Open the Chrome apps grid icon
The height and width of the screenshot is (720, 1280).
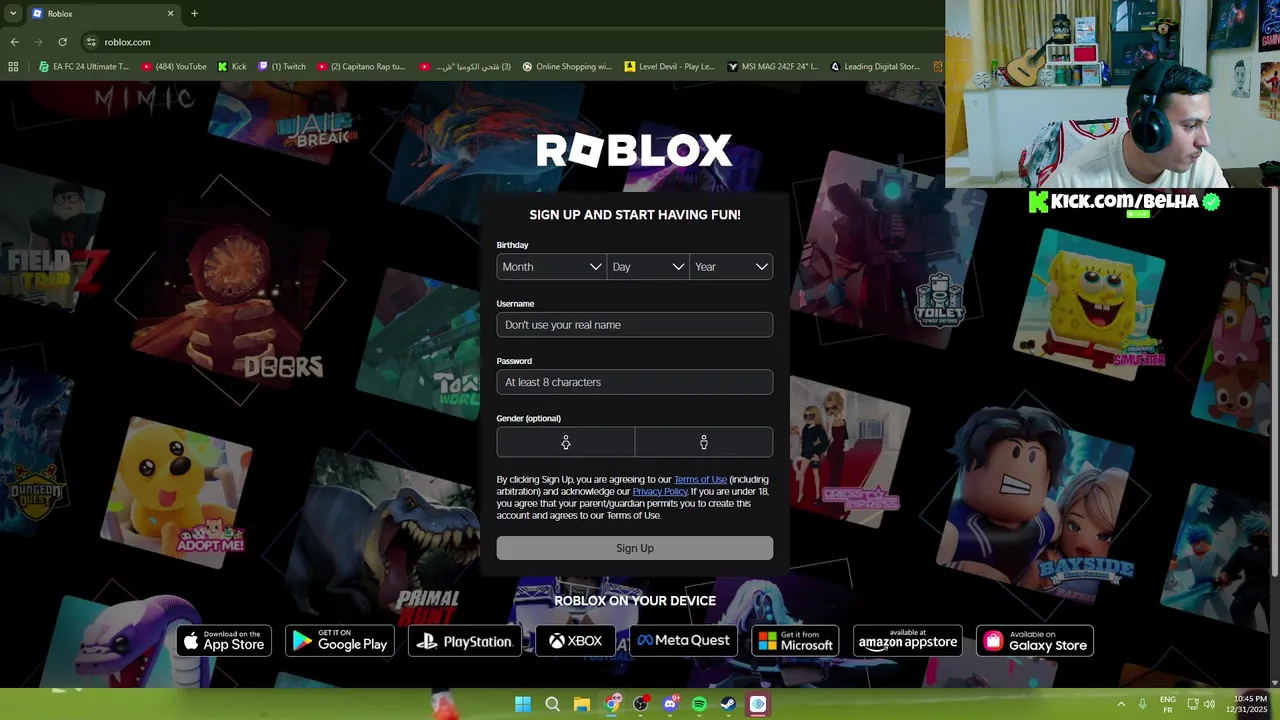pos(13,67)
